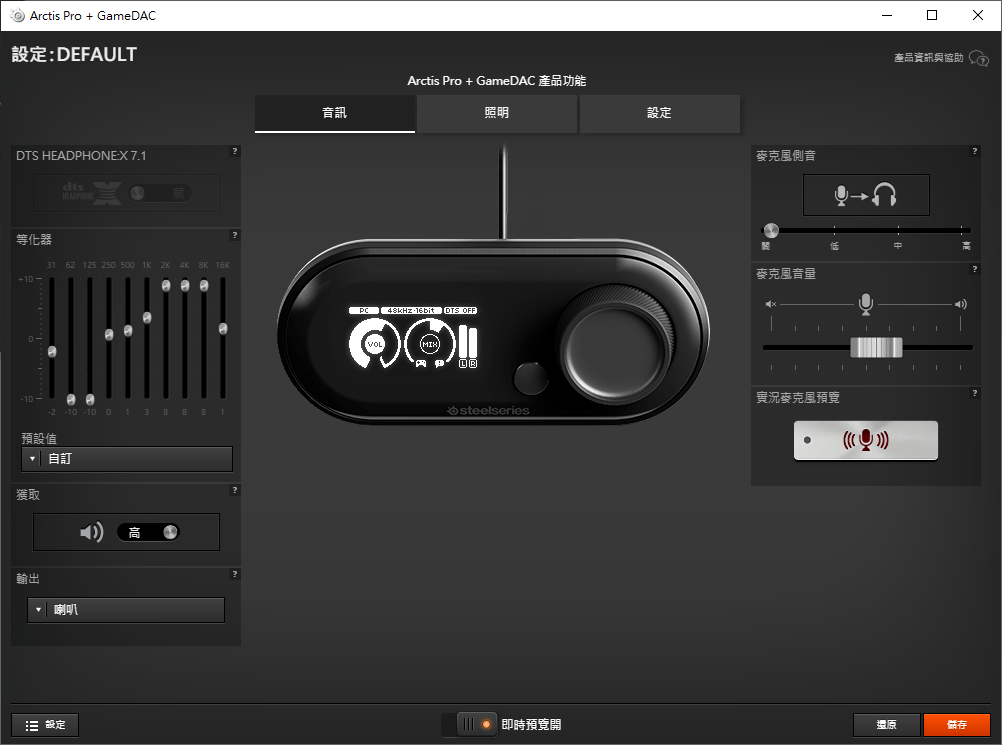Click the Arctis Pro + GameDAC title bar icon
The image size is (1002, 745).
pos(17,15)
